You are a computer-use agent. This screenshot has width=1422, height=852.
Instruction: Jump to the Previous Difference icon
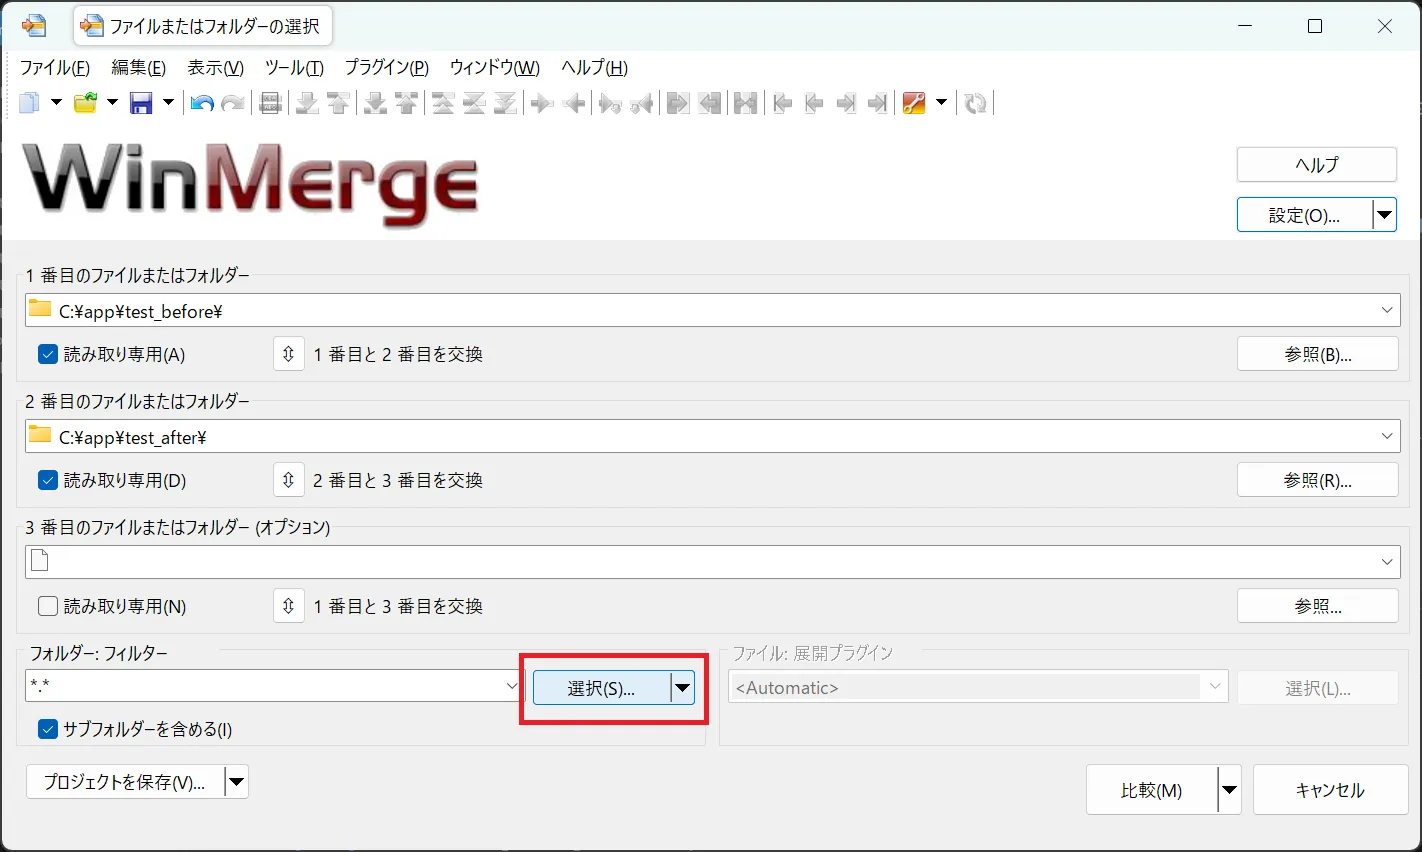click(338, 103)
